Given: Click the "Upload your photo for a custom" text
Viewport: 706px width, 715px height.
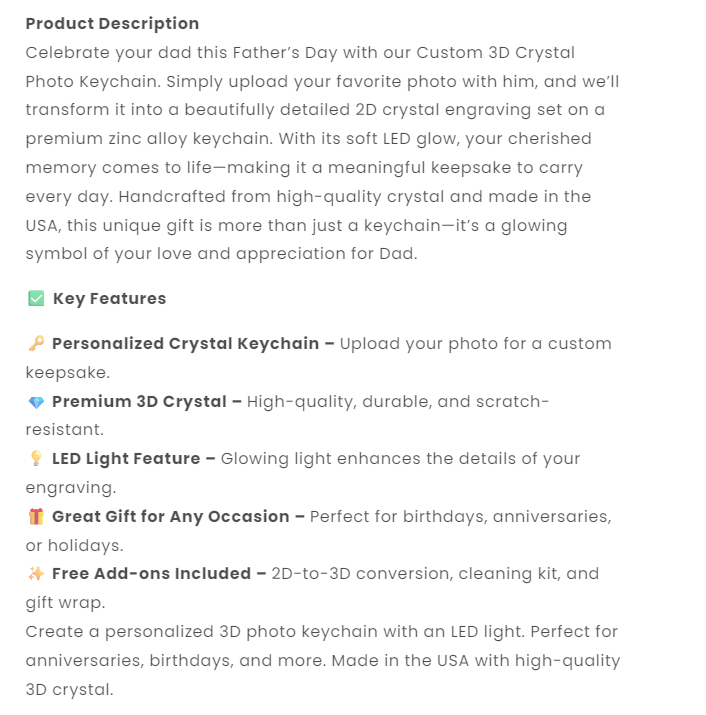Looking at the screenshot, I should coord(475,344).
